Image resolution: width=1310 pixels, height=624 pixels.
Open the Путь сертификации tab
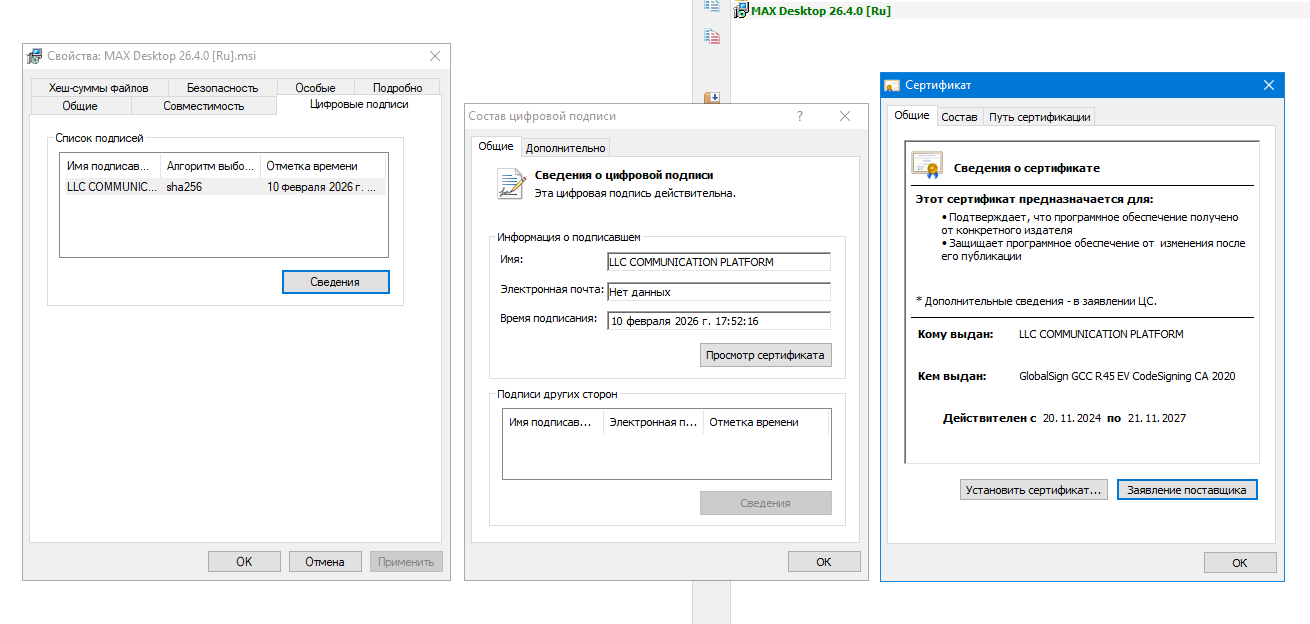pyautogui.click(x=1039, y=117)
